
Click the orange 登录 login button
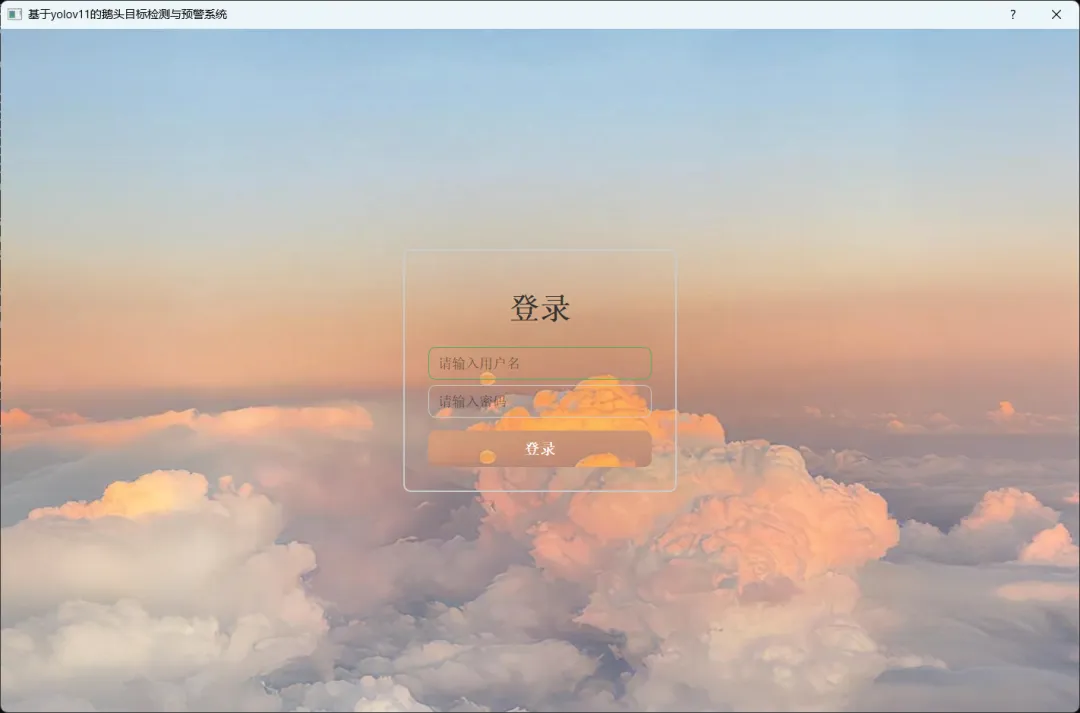pyautogui.click(x=539, y=448)
